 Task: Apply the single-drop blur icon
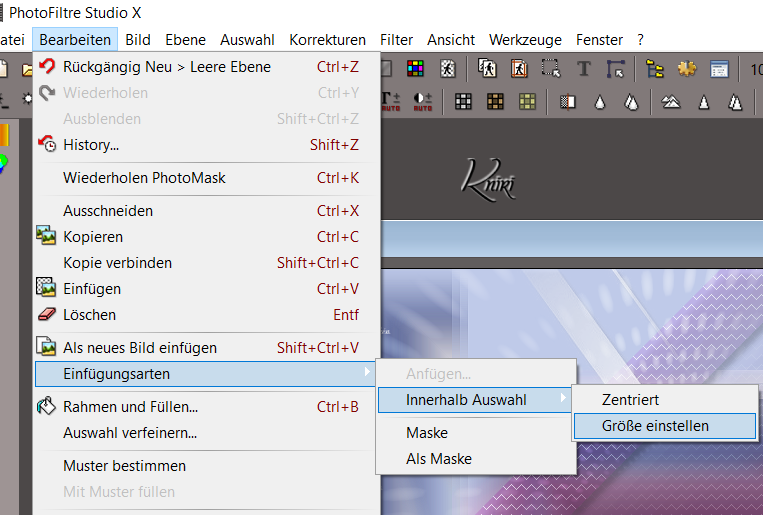point(600,102)
